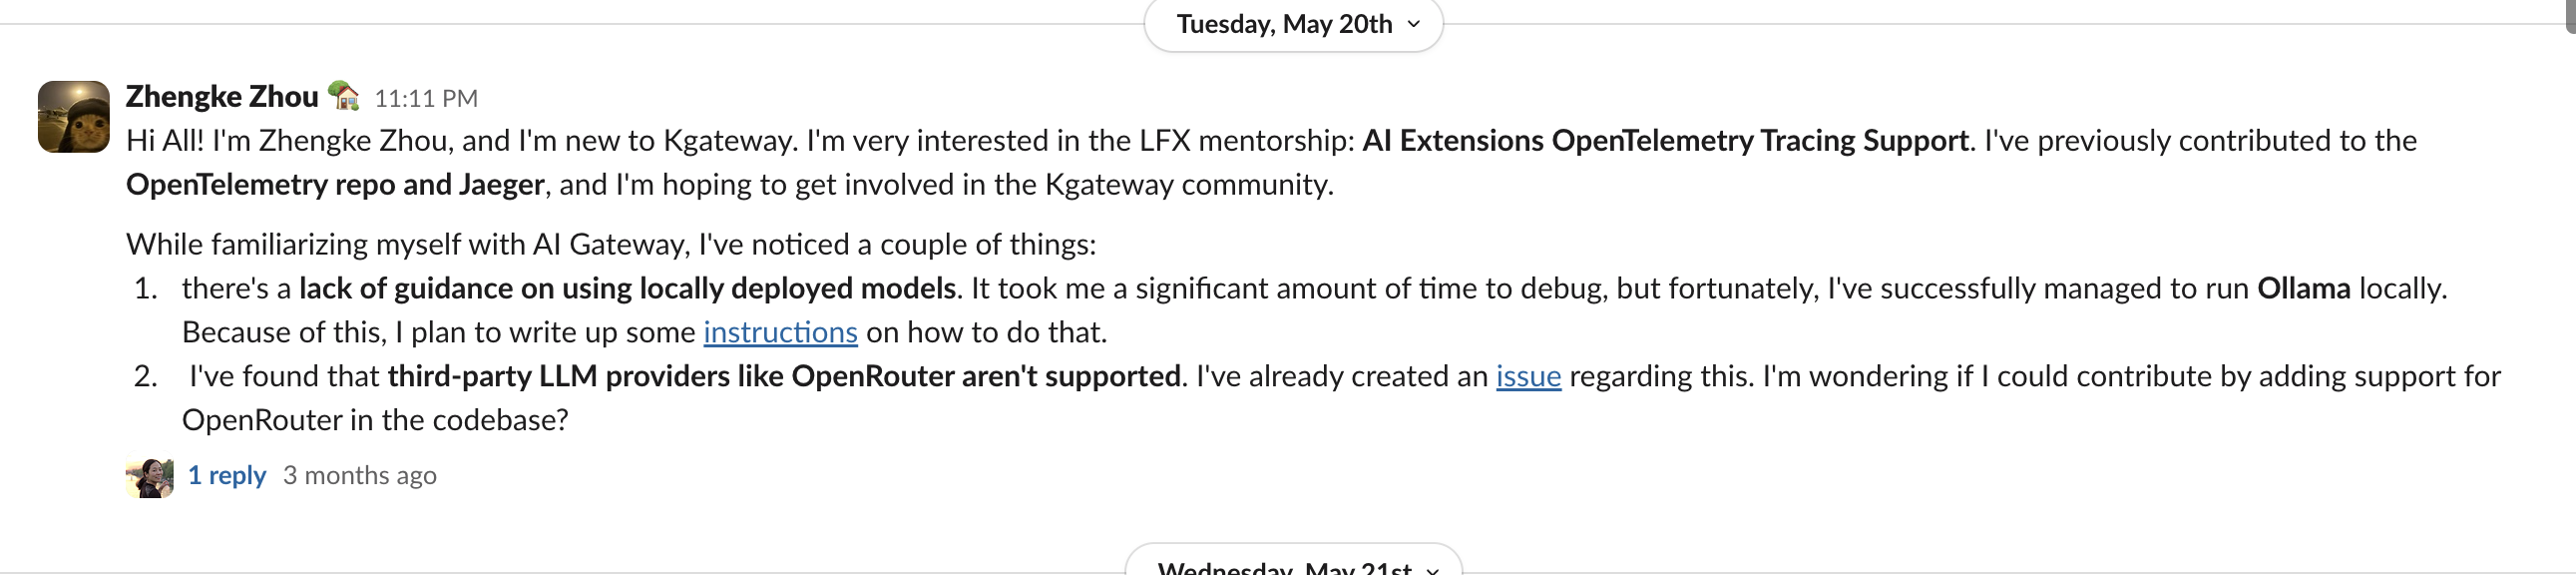Click the house status emoji beside Zhengke Zhou
2576x575 pixels.
(344, 96)
